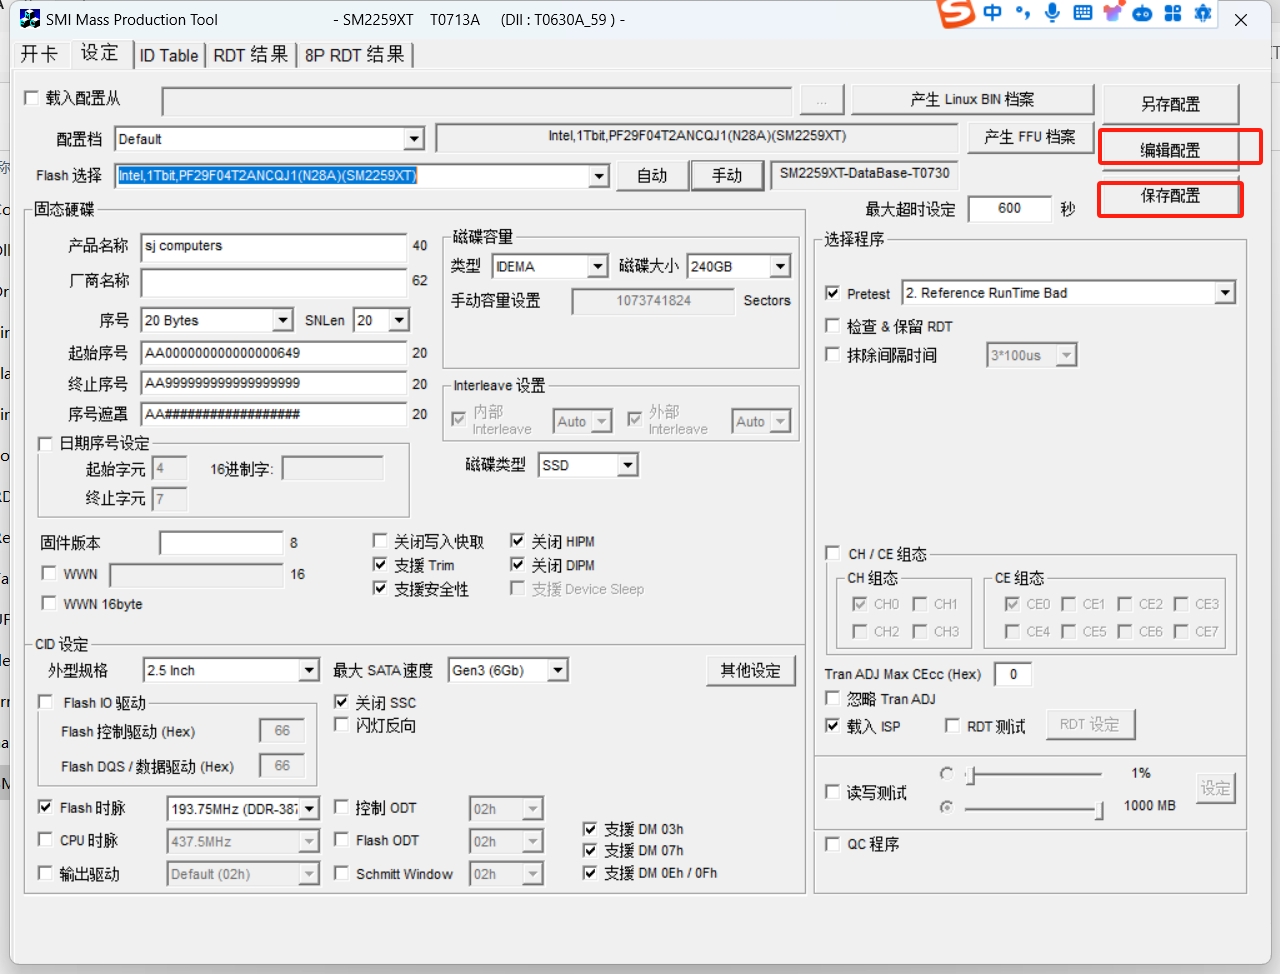The width and height of the screenshot is (1280, 974).
Task: Open the 8P RDT 结果 tab
Action: pos(355,55)
